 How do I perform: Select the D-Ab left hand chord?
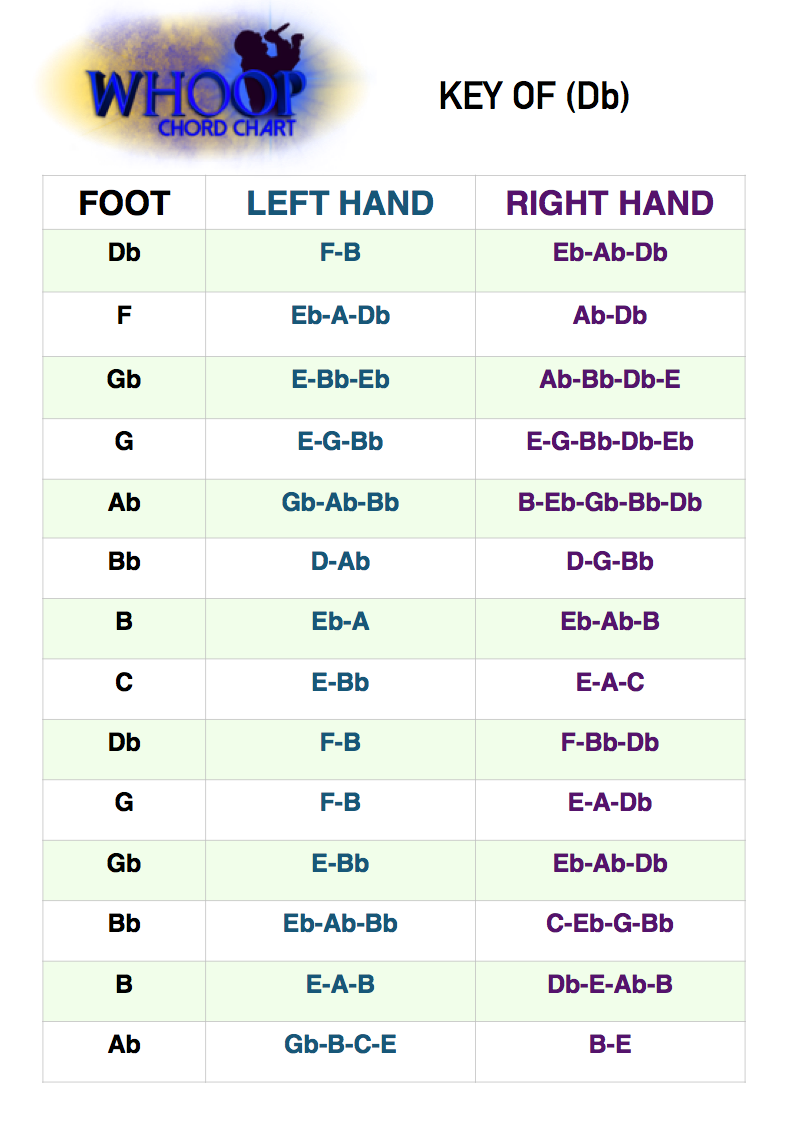click(x=340, y=562)
